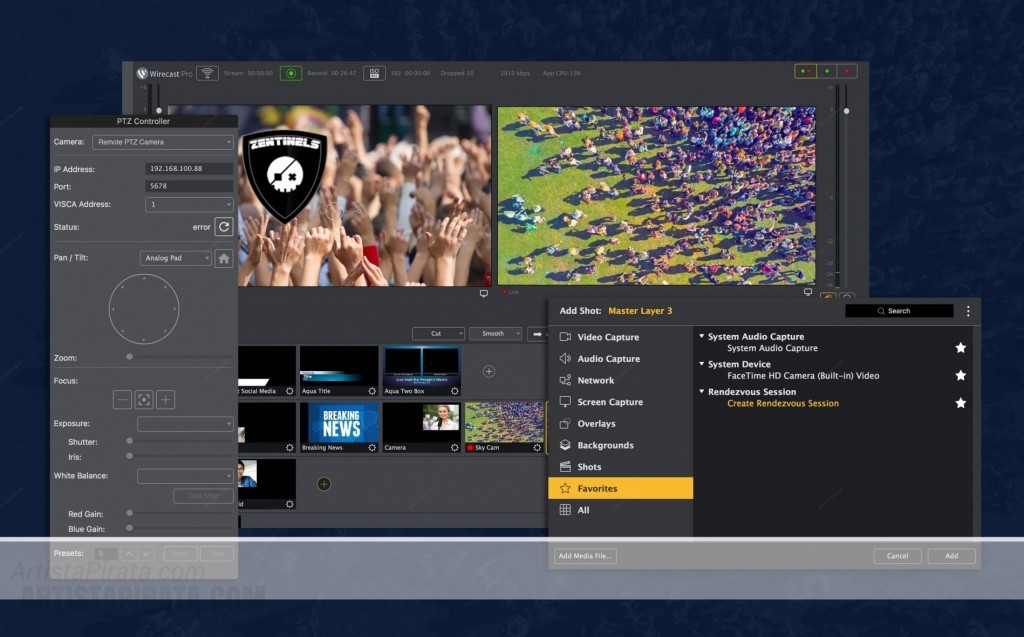This screenshot has height=637, width=1024.
Task: Select Audio Capture category
Action: 620,359
